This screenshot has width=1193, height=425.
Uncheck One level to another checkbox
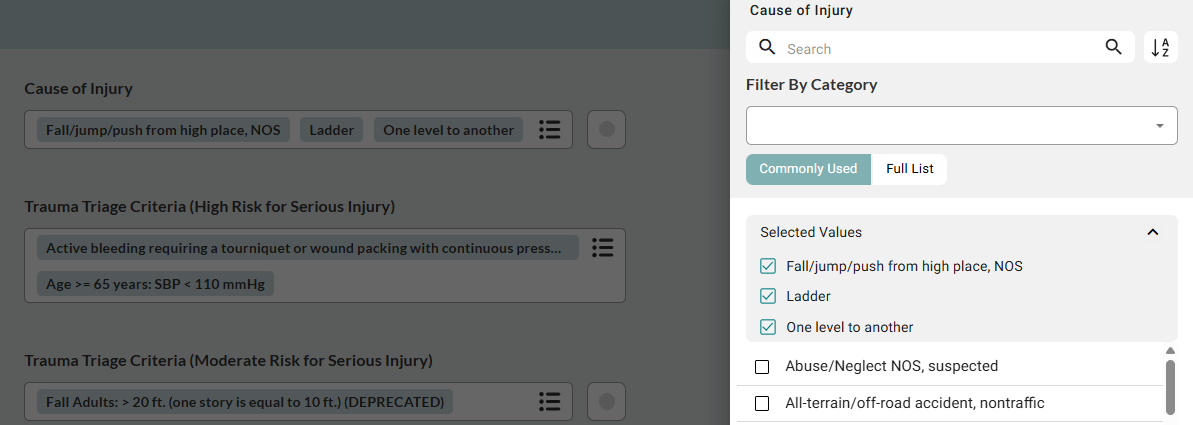tap(768, 327)
